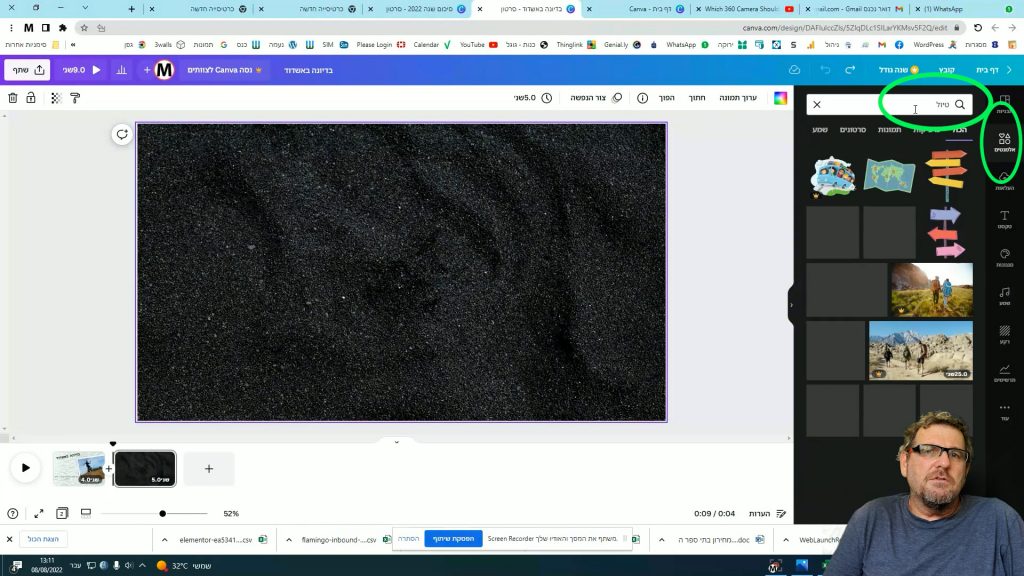Open the Styles palette sidebar panel
1024x576 pixels.
(1004, 257)
